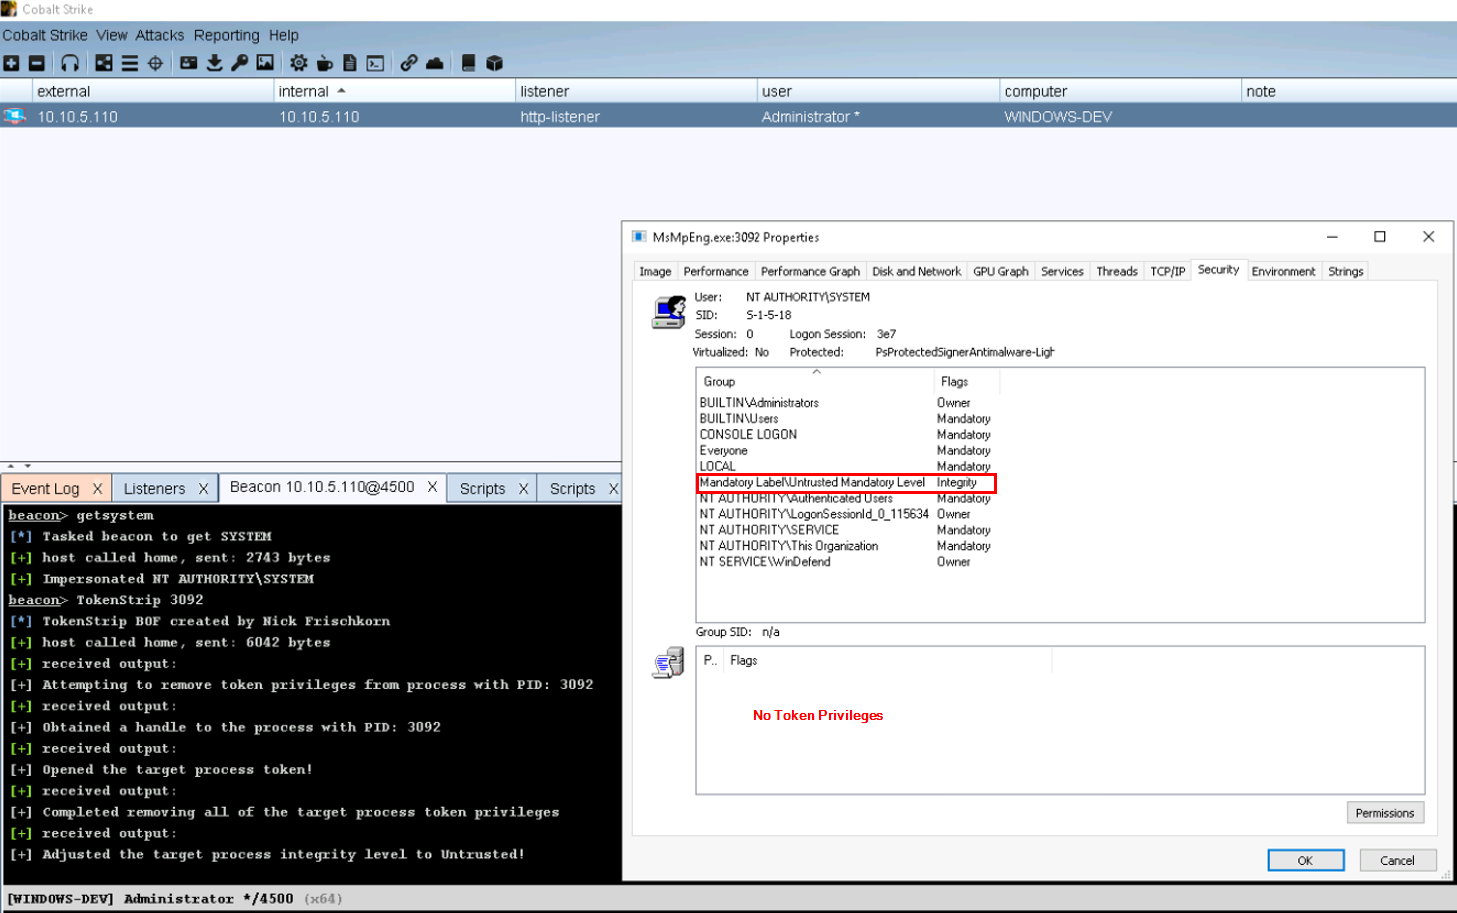
Task: Host a file using chain link icon
Action: 409,63
